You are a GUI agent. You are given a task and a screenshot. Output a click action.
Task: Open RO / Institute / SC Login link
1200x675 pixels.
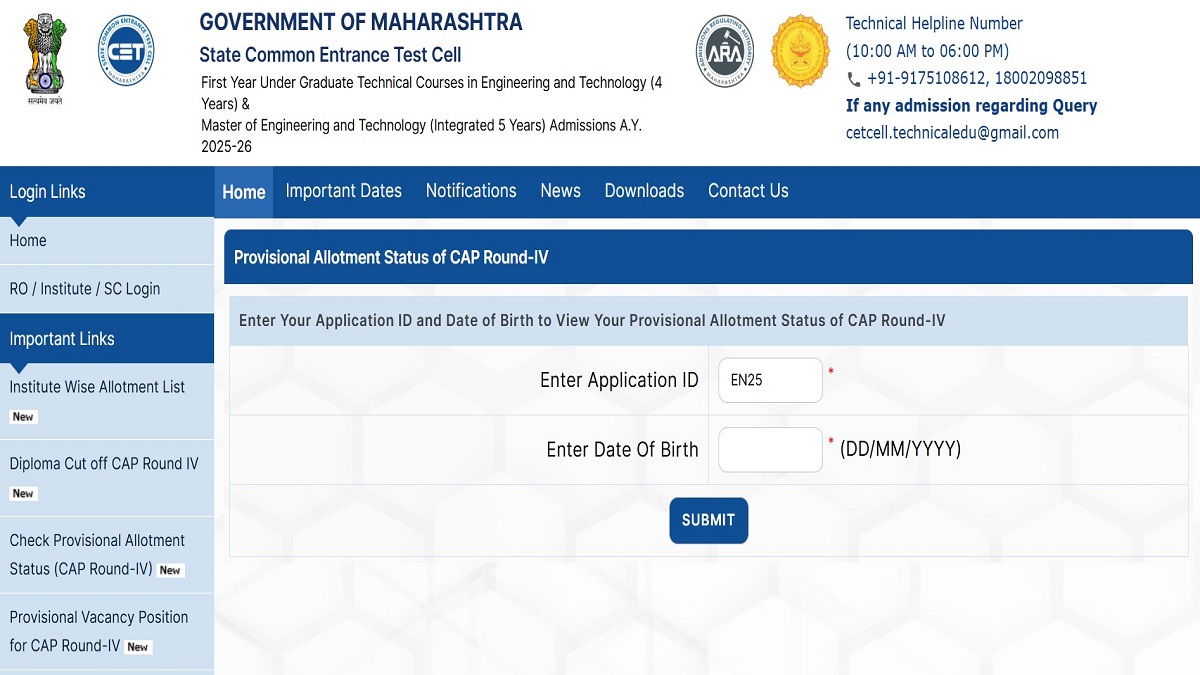(x=85, y=289)
